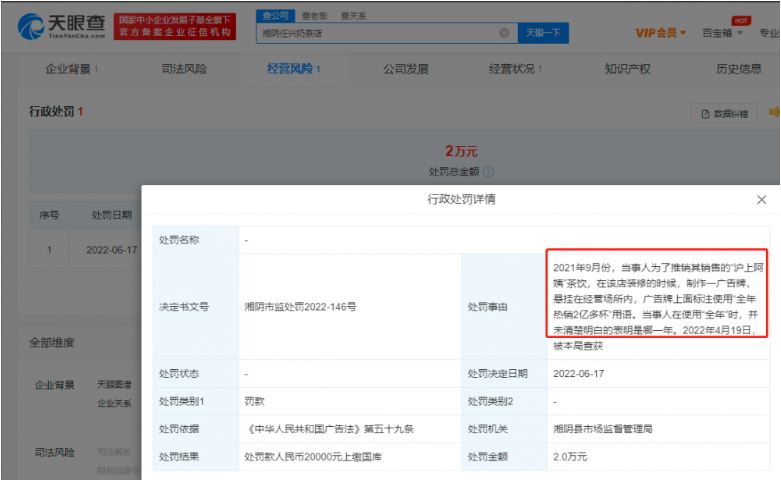This screenshot has width=781, height=481.
Task: Click the 行政处罚 section heading
Action: coord(51,111)
